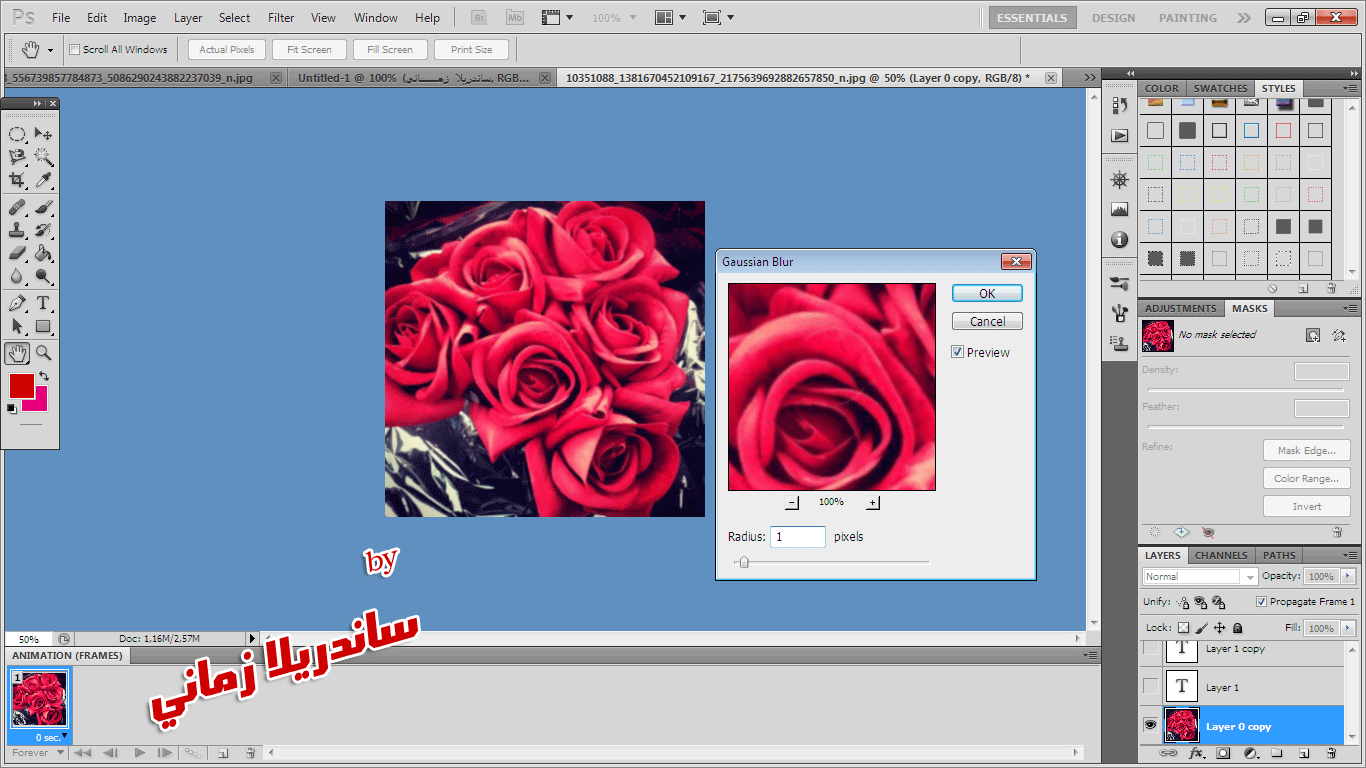Click the Radius slider handle
This screenshot has width=1366, height=768.
(x=743, y=562)
